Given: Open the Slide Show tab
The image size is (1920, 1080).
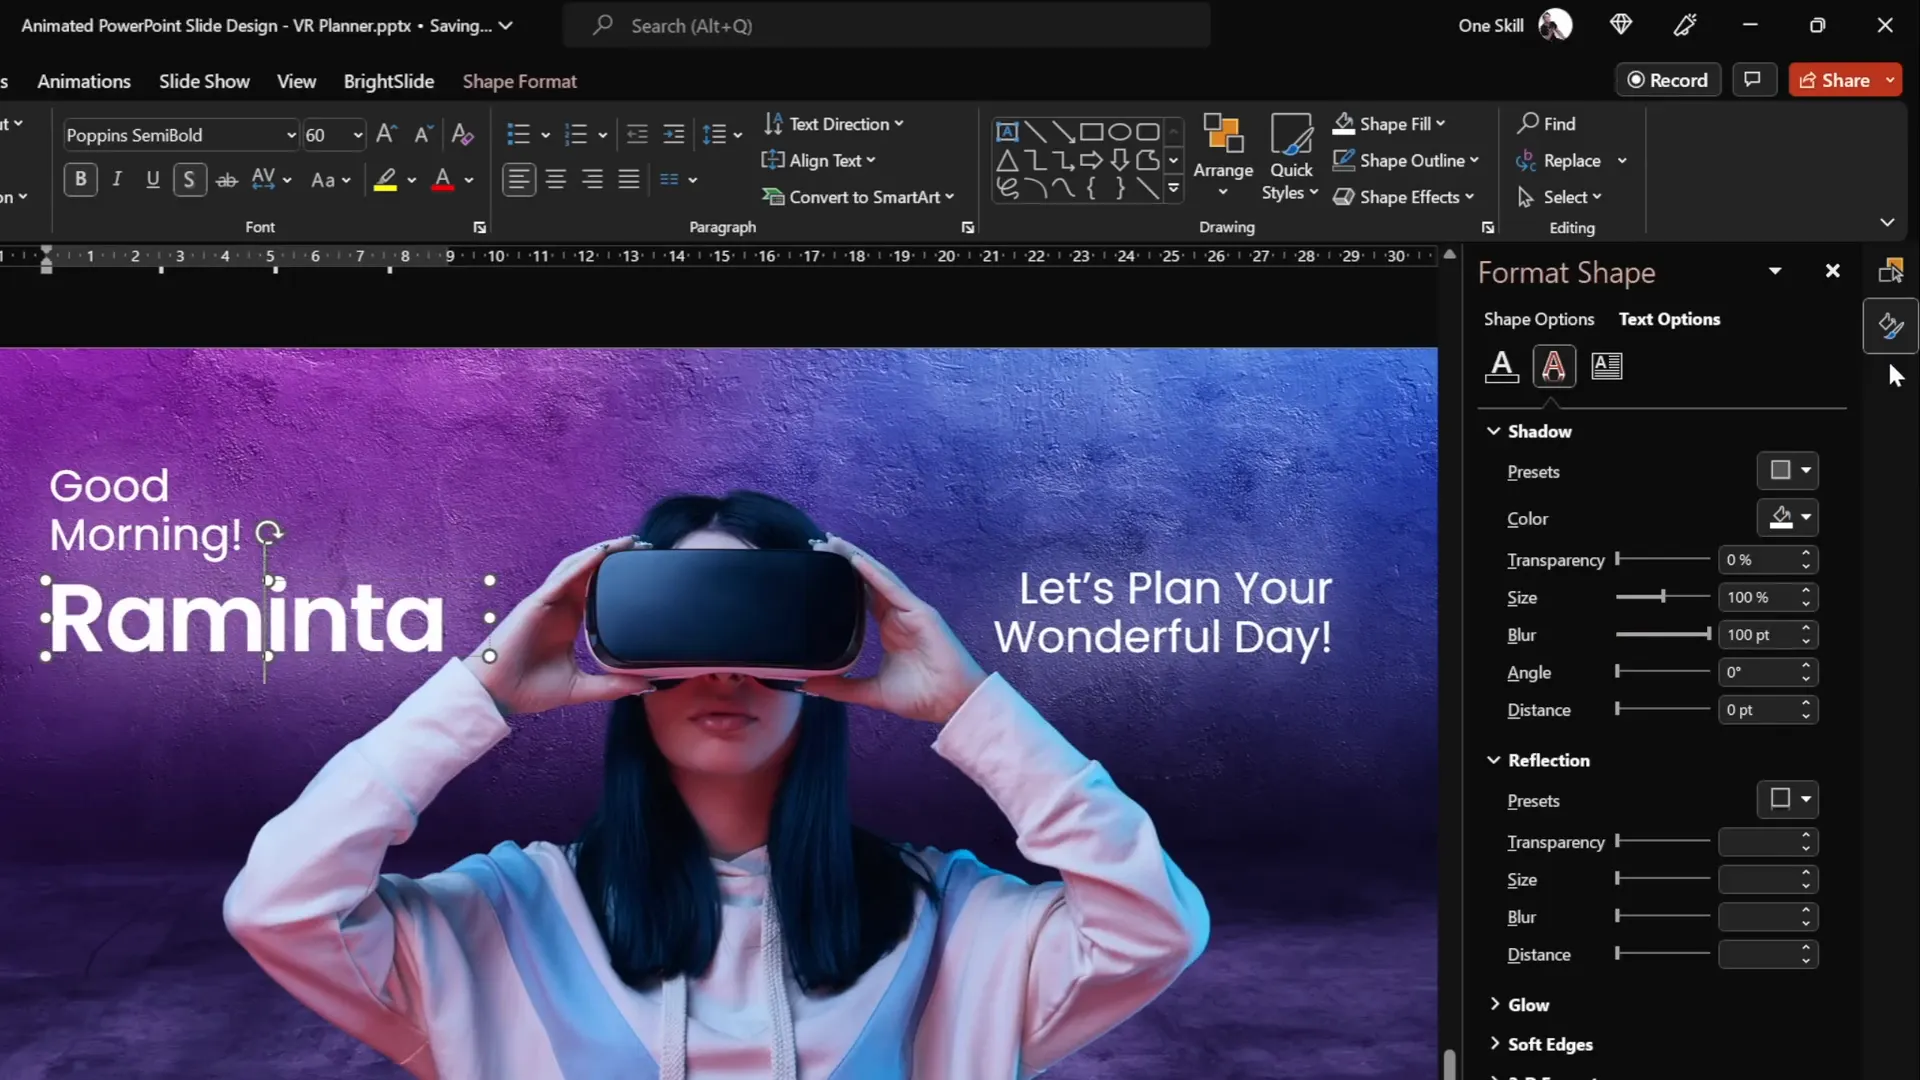Looking at the screenshot, I should [x=204, y=81].
